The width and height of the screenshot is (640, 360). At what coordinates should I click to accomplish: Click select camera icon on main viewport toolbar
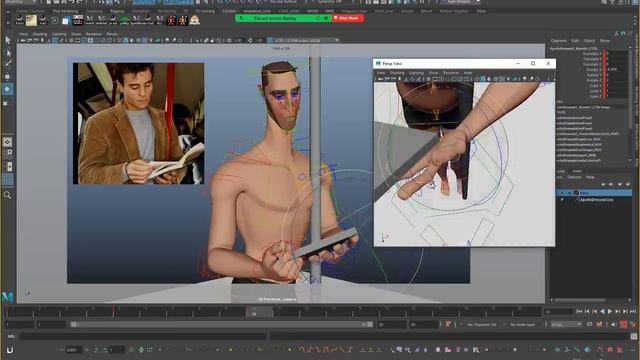tap(23, 40)
